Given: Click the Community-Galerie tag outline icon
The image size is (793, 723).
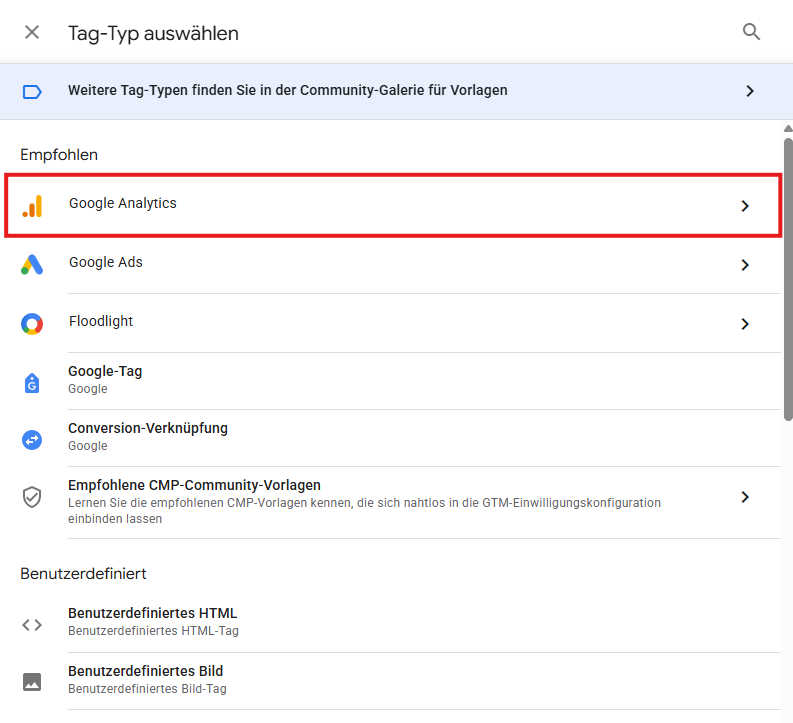Looking at the screenshot, I should [x=32, y=92].
